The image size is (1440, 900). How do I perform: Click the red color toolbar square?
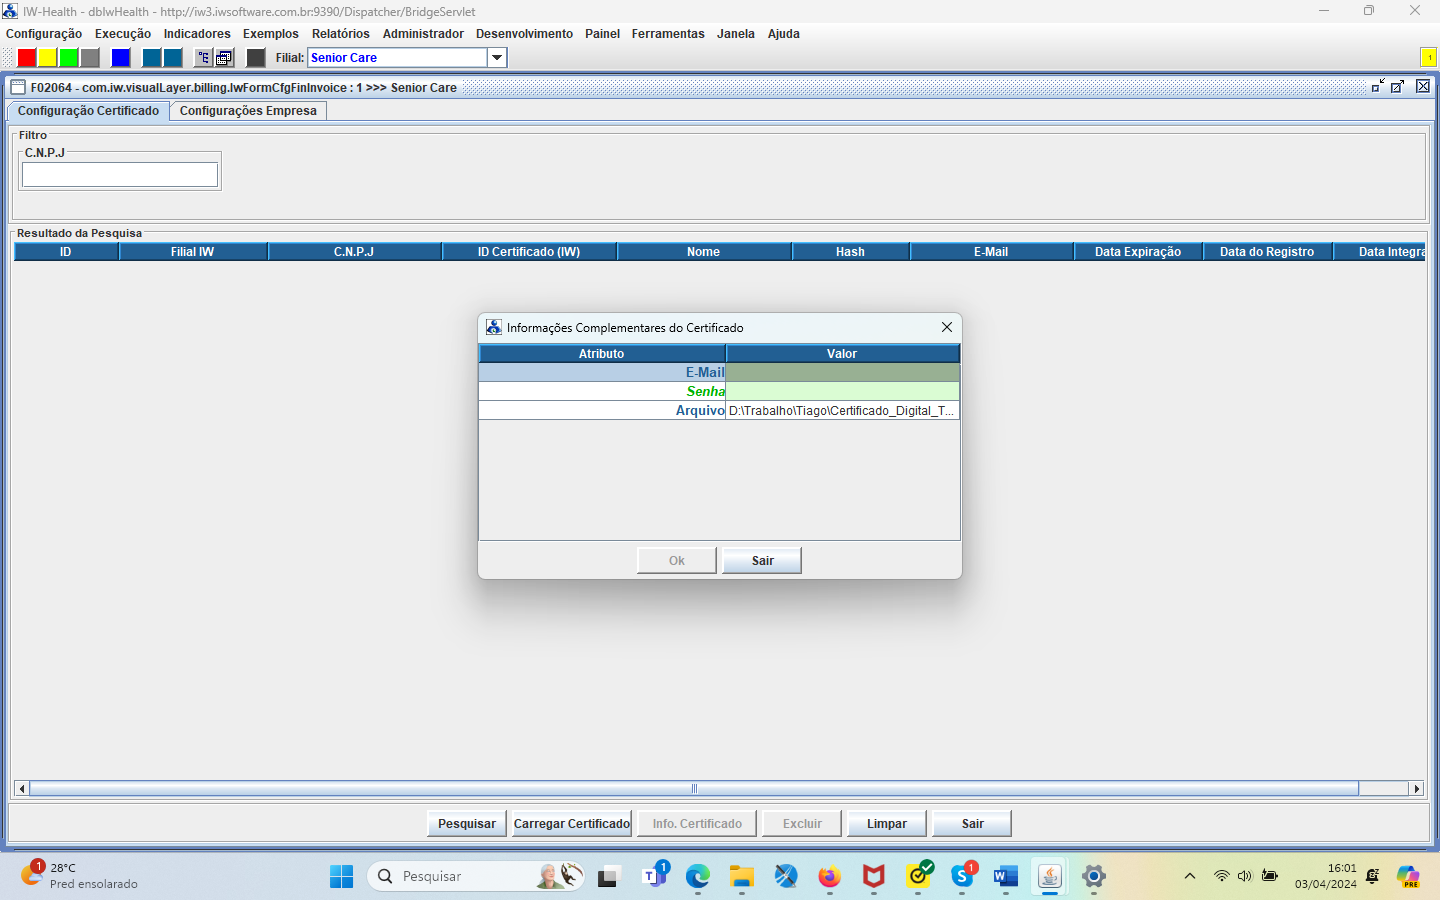click(x=27, y=58)
